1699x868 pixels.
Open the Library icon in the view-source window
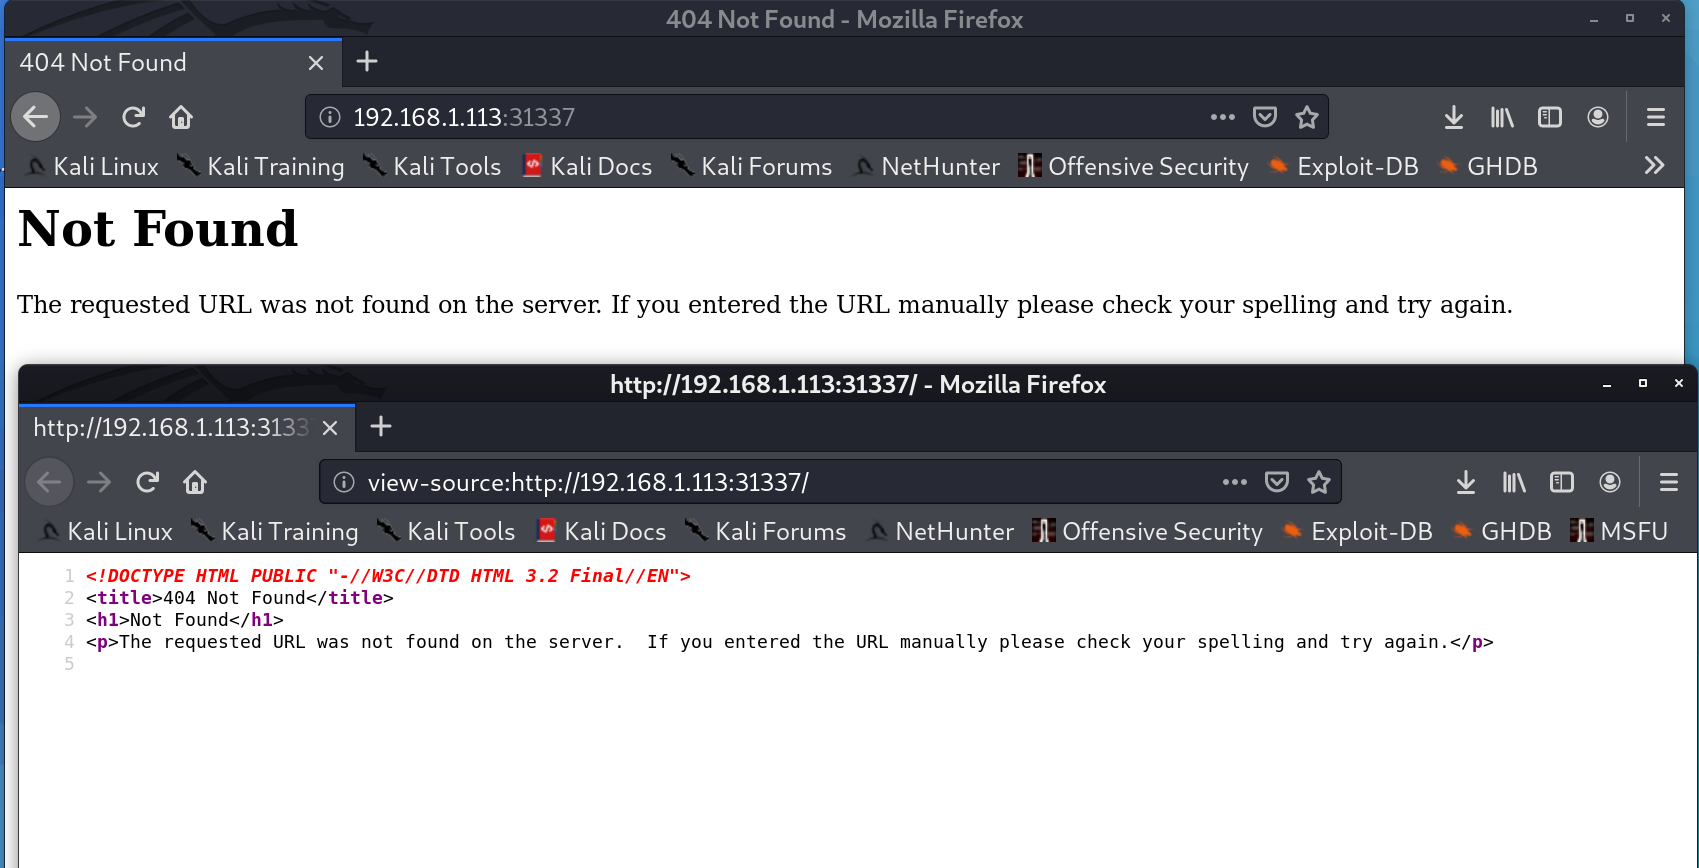(1514, 483)
